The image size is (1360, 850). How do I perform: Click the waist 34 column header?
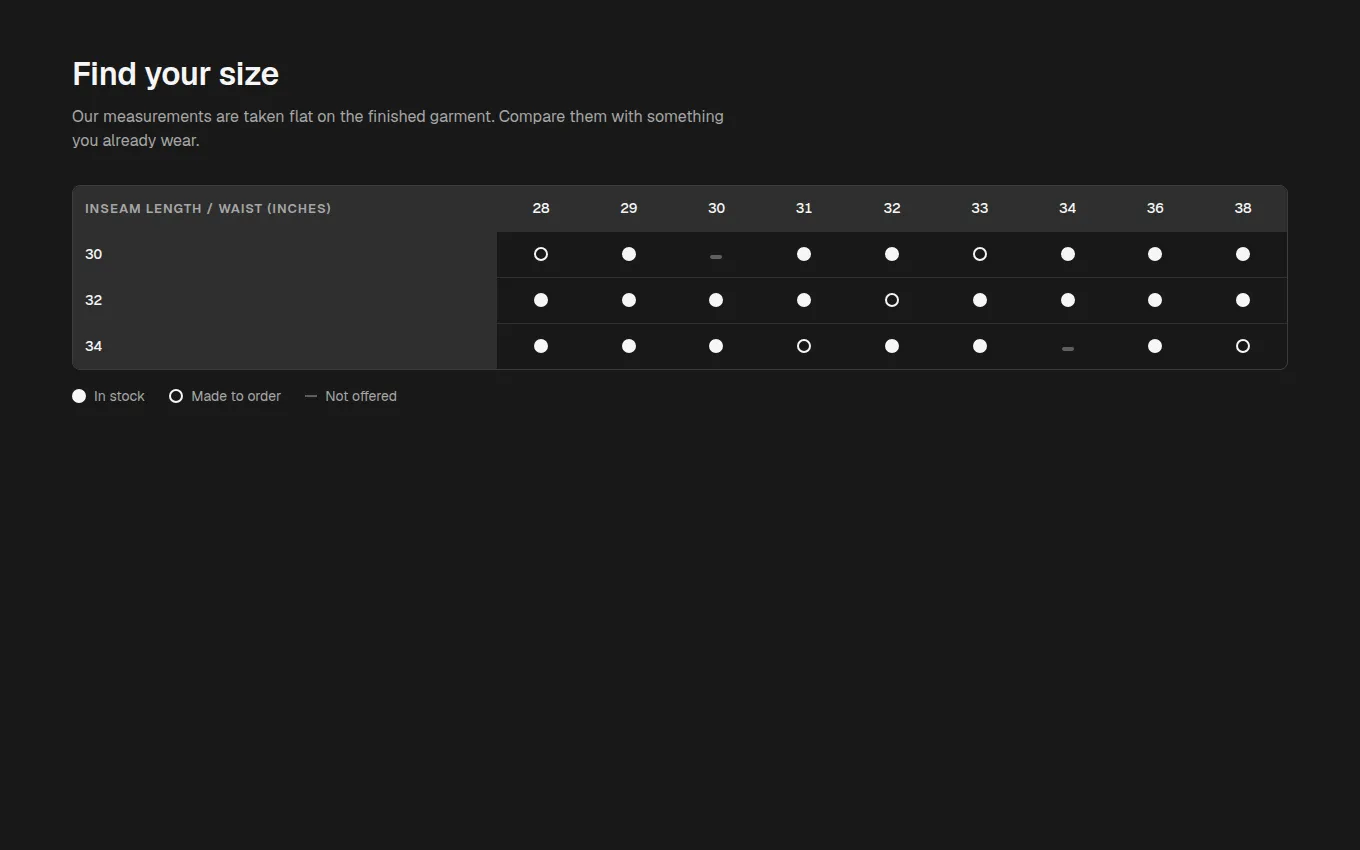point(1068,208)
